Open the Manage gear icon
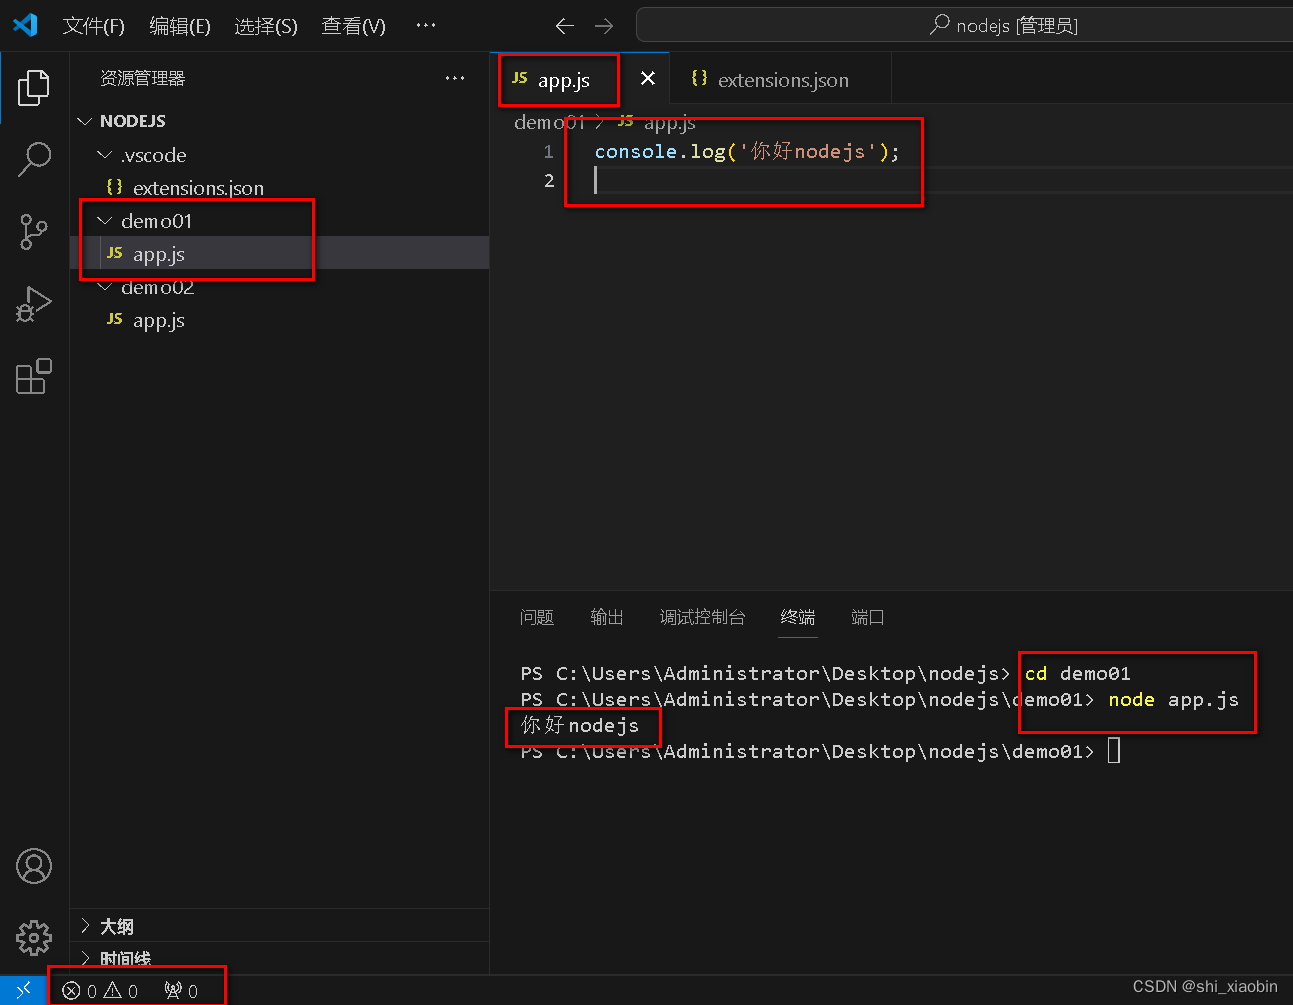This screenshot has width=1293, height=1005. coord(34,938)
